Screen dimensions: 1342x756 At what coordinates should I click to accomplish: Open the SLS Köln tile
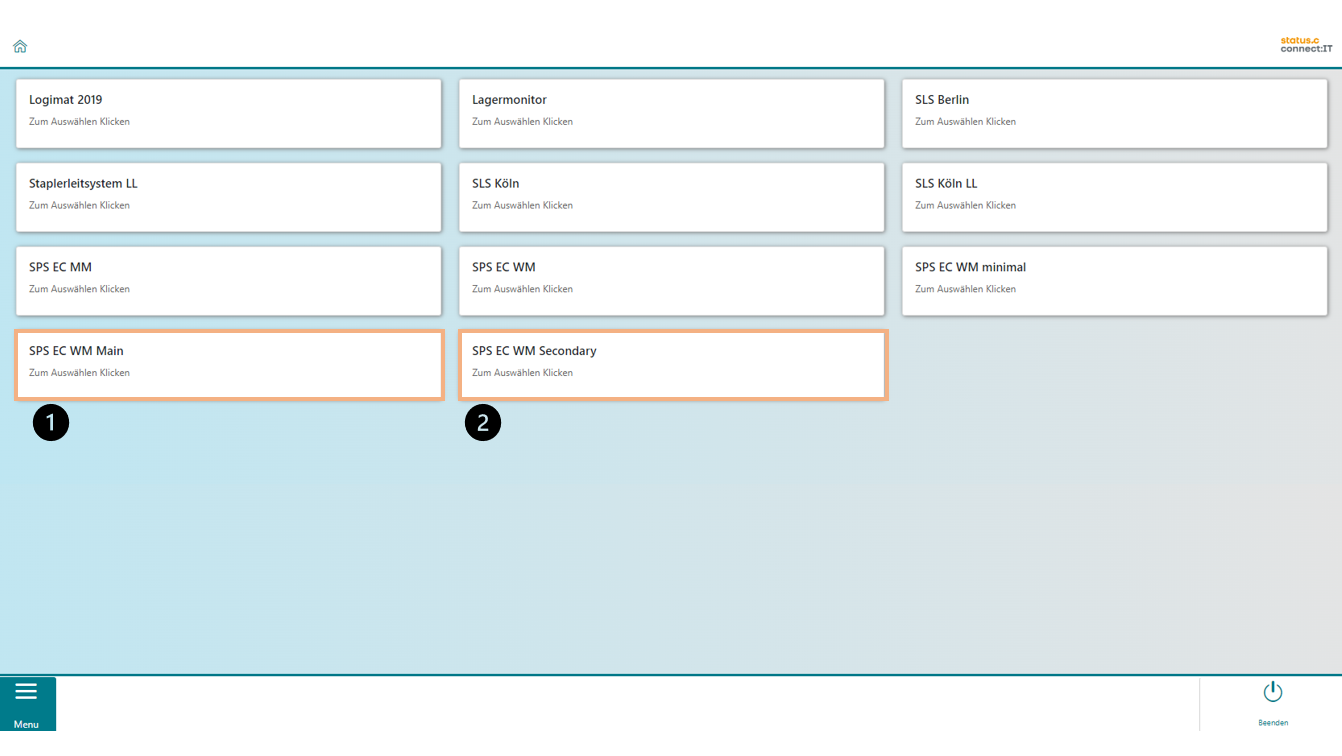(x=671, y=197)
